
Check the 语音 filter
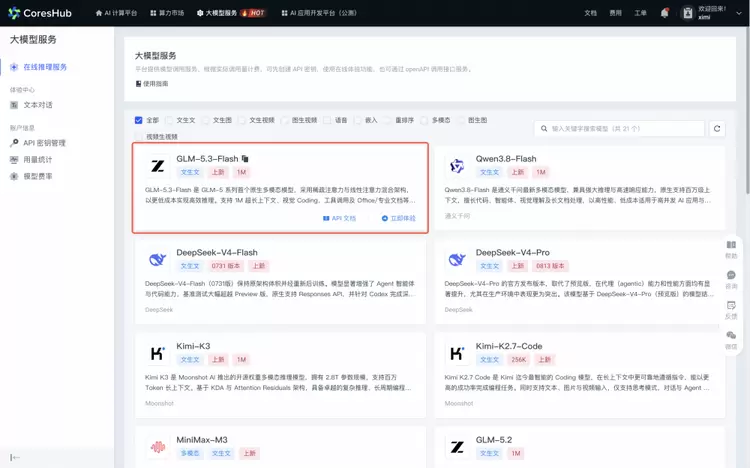point(327,120)
